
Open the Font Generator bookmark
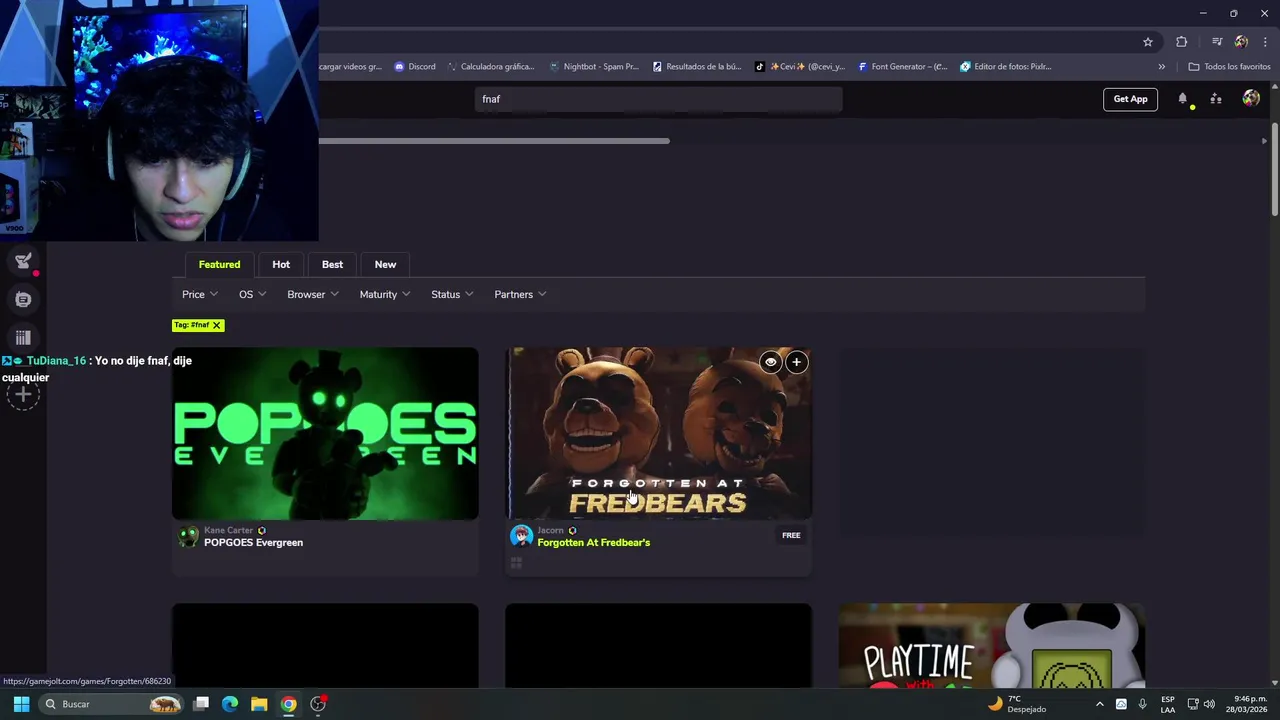coord(903,67)
